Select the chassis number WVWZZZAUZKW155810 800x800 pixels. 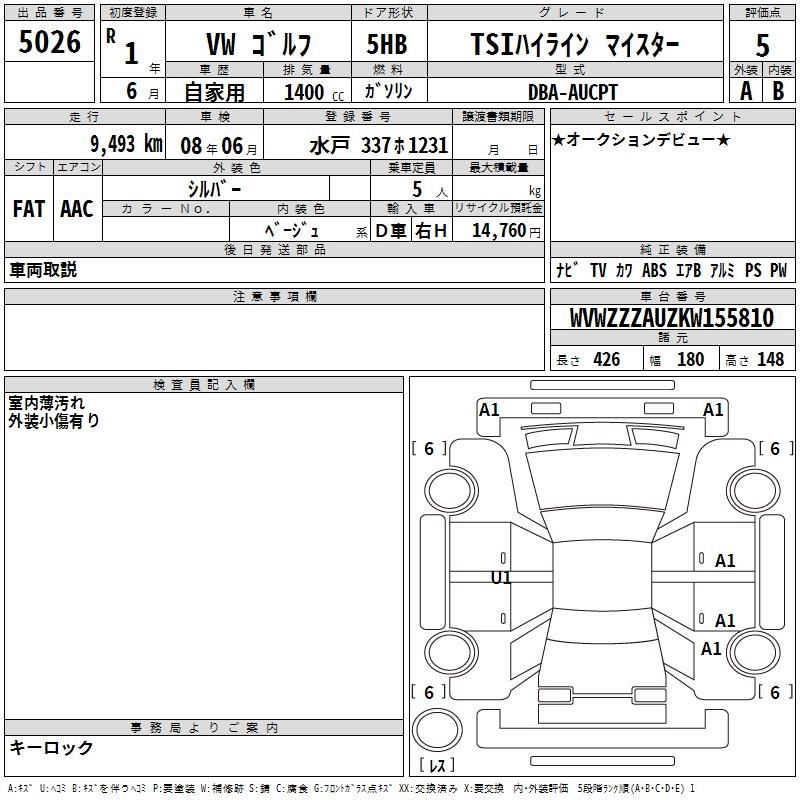pyautogui.click(x=671, y=317)
